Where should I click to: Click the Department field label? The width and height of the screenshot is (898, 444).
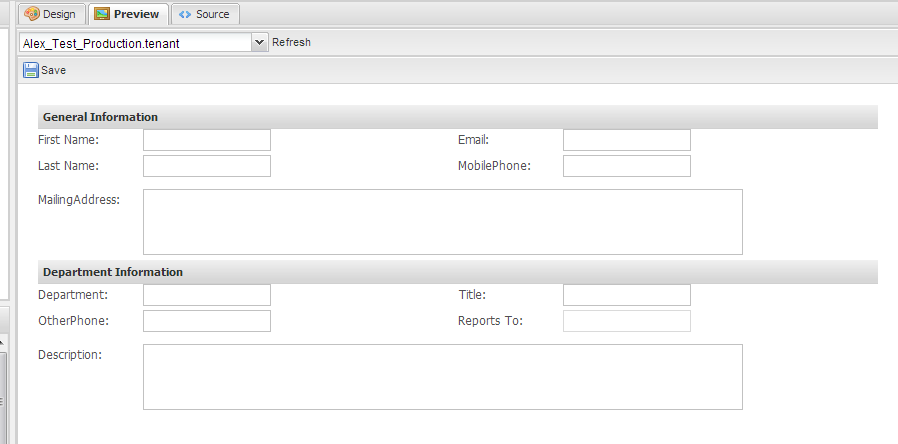tap(73, 295)
